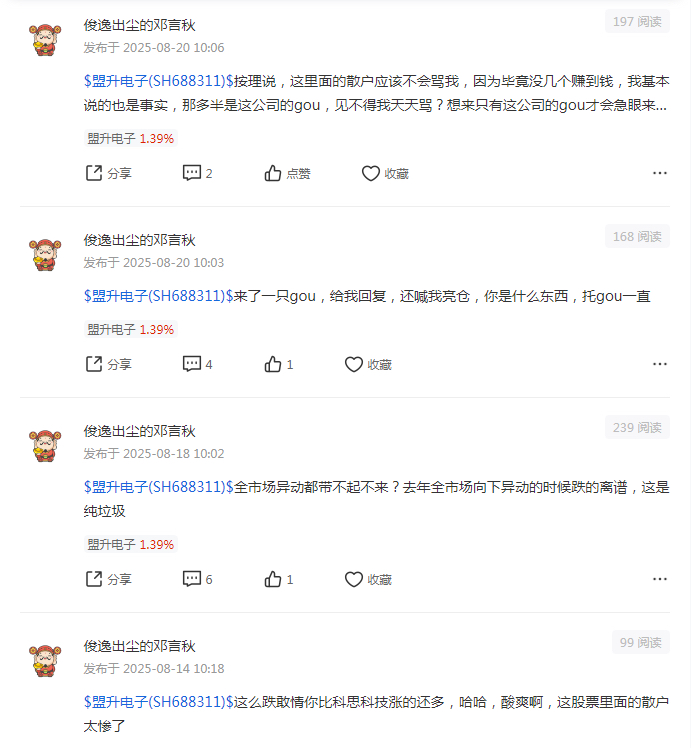Open more options for 10:06 post
The width and height of the screenshot is (691, 748).
point(660,173)
